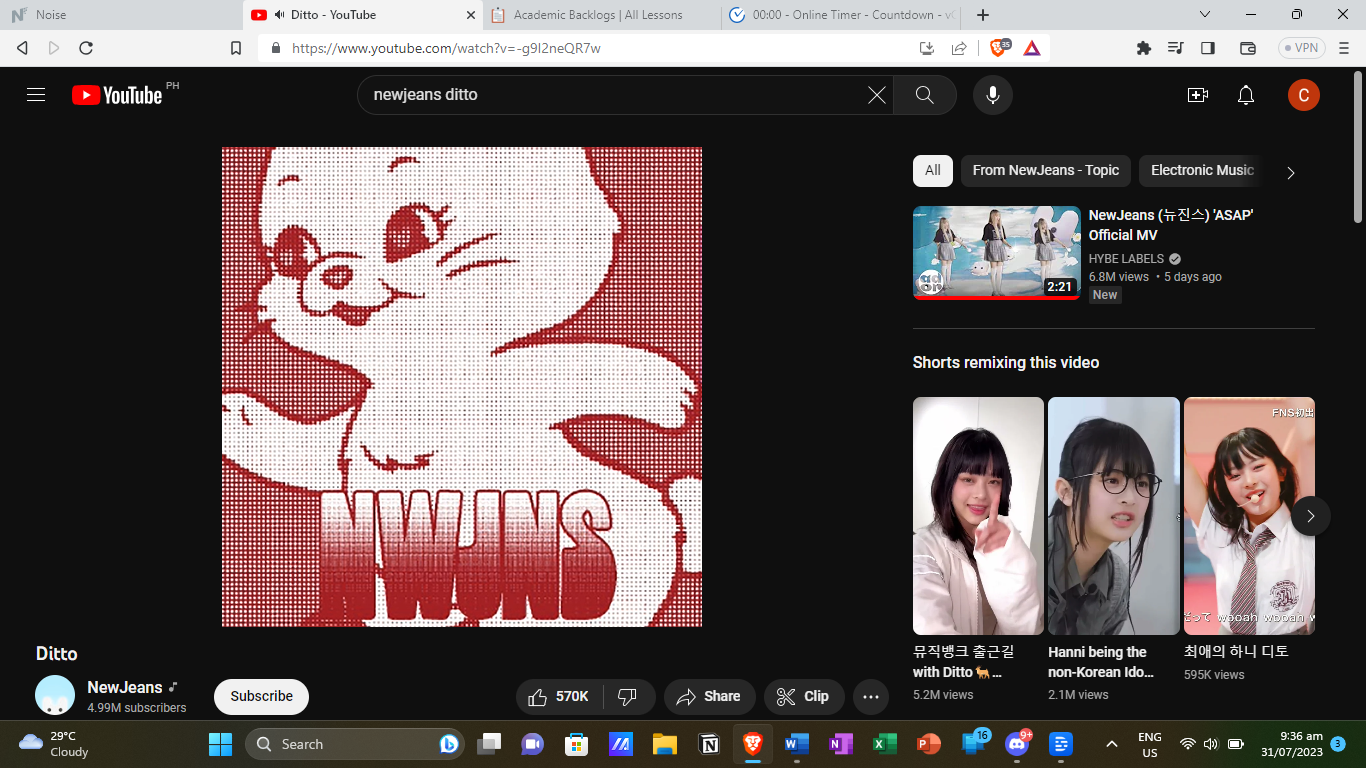Viewport: 1366px width, 768px height.
Task: Like the Ditto video
Action: 559,697
